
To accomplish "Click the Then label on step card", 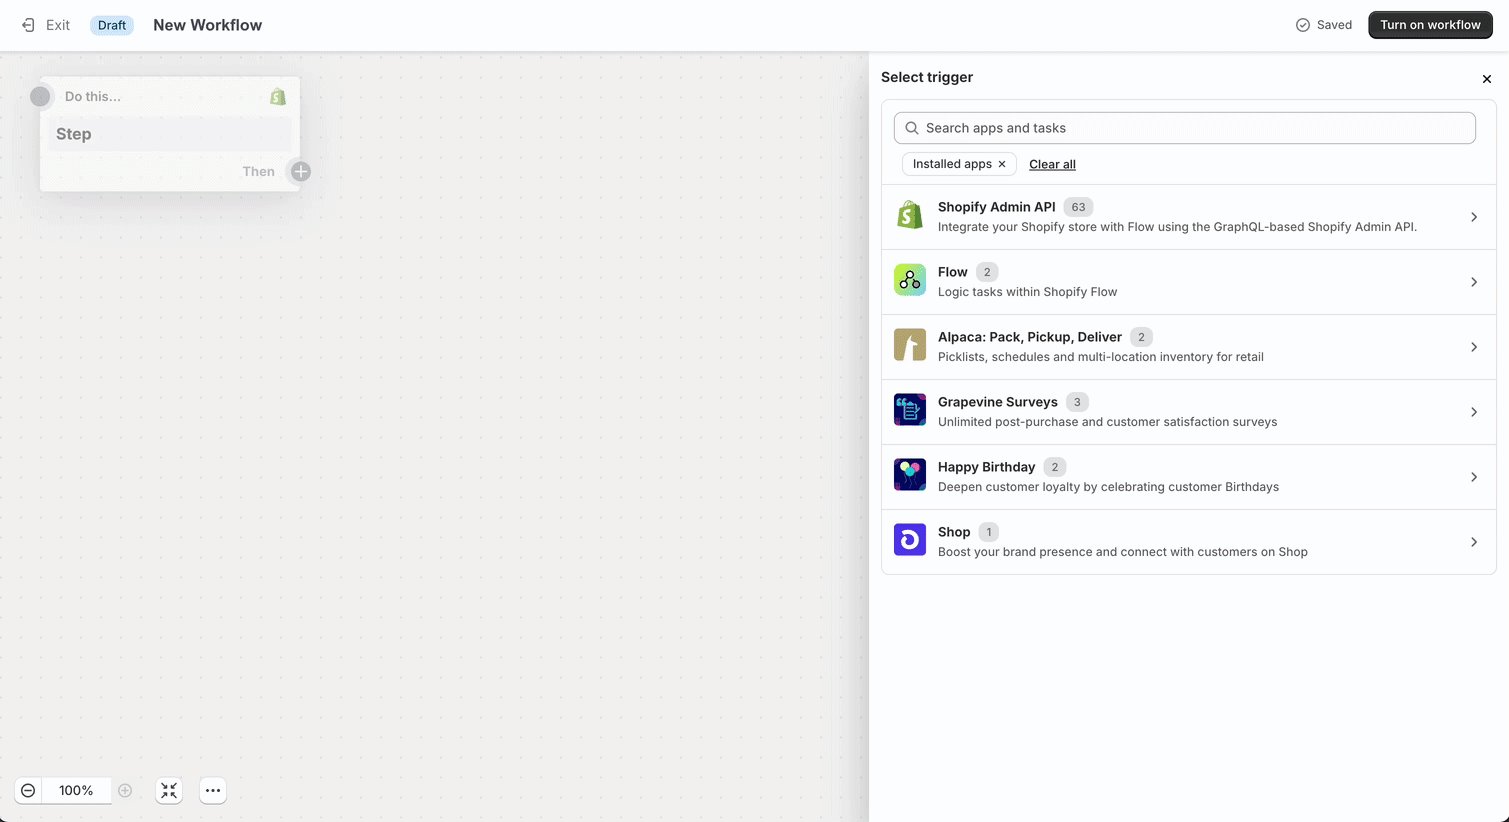I will (x=258, y=172).
